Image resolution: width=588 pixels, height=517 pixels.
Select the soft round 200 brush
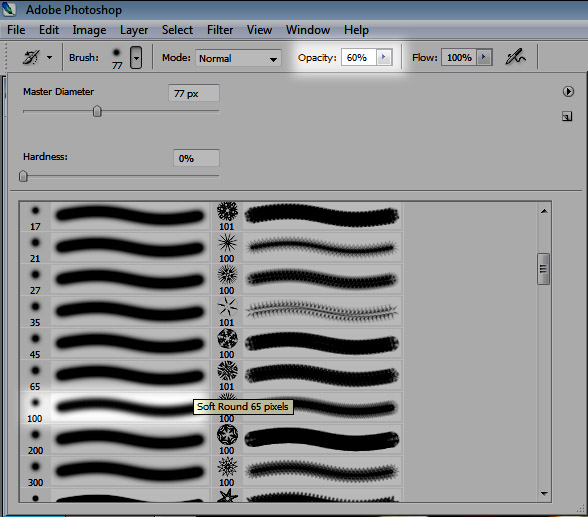[114, 440]
